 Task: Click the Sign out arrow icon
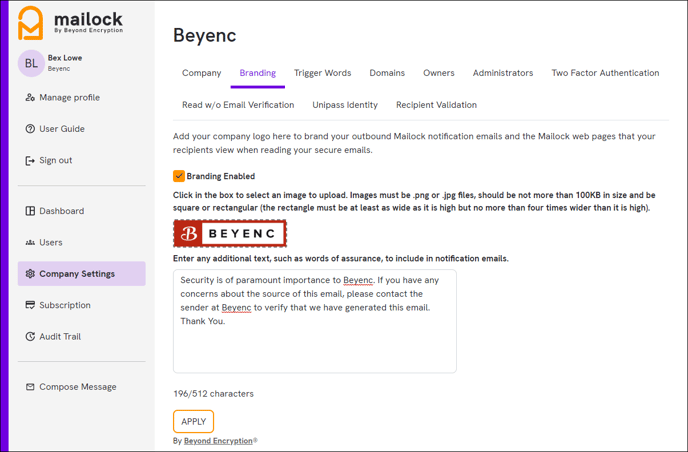tap(30, 161)
